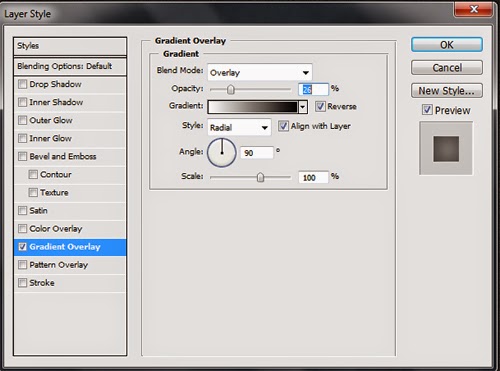Image resolution: width=500 pixels, height=371 pixels.
Task: Confirm with the OK button
Action: click(x=447, y=45)
